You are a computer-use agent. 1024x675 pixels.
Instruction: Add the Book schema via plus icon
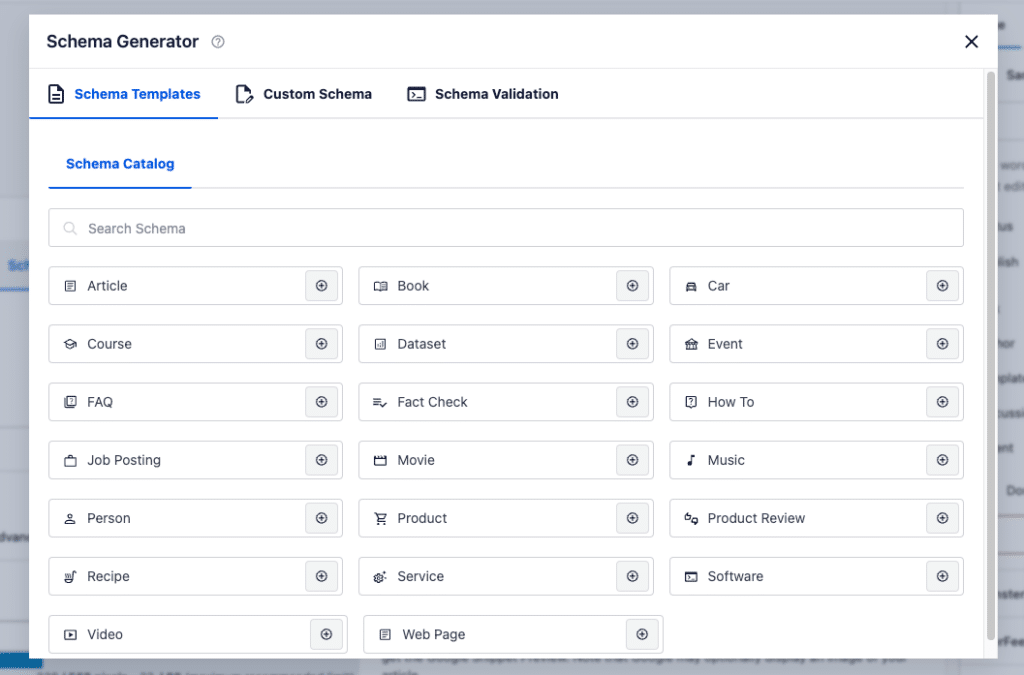(x=632, y=286)
